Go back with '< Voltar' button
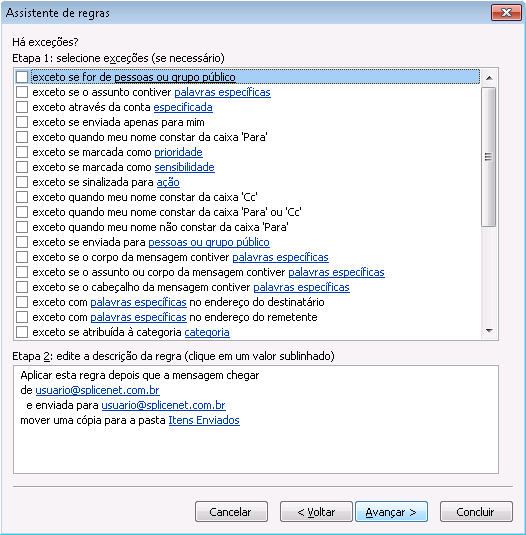526x535 pixels. [316, 511]
